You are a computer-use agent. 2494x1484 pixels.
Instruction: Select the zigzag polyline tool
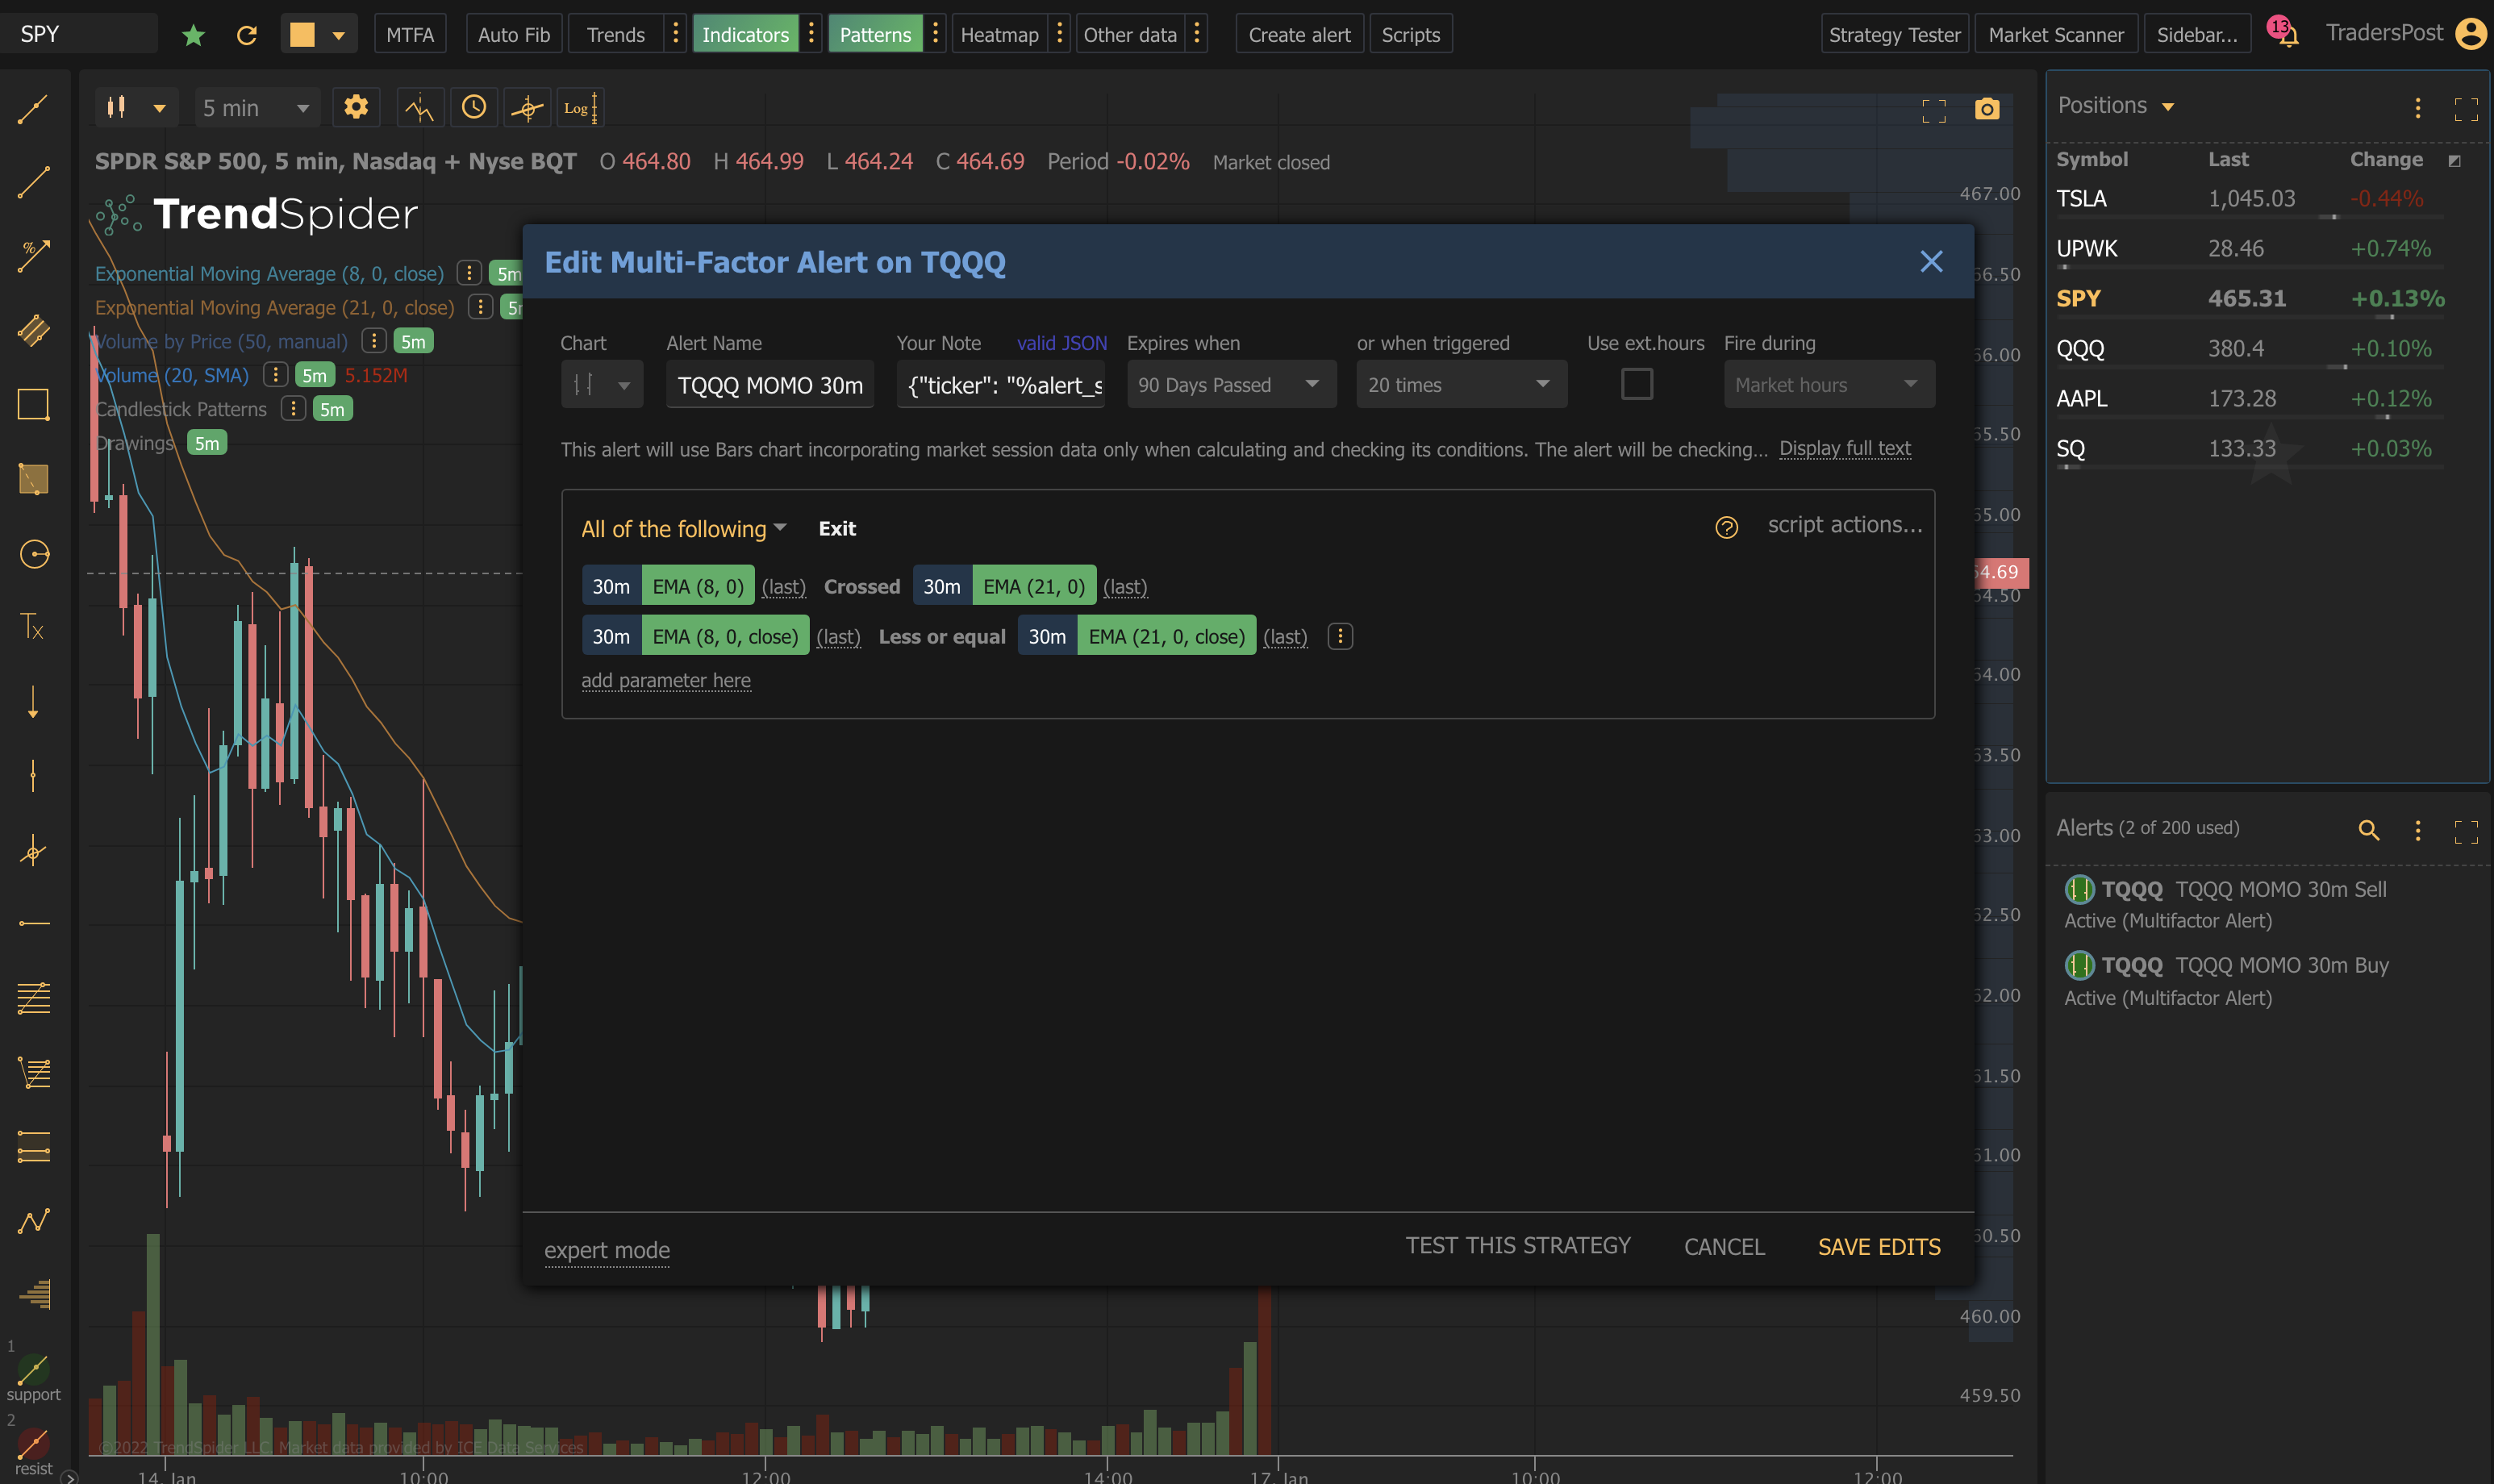coord(33,1220)
